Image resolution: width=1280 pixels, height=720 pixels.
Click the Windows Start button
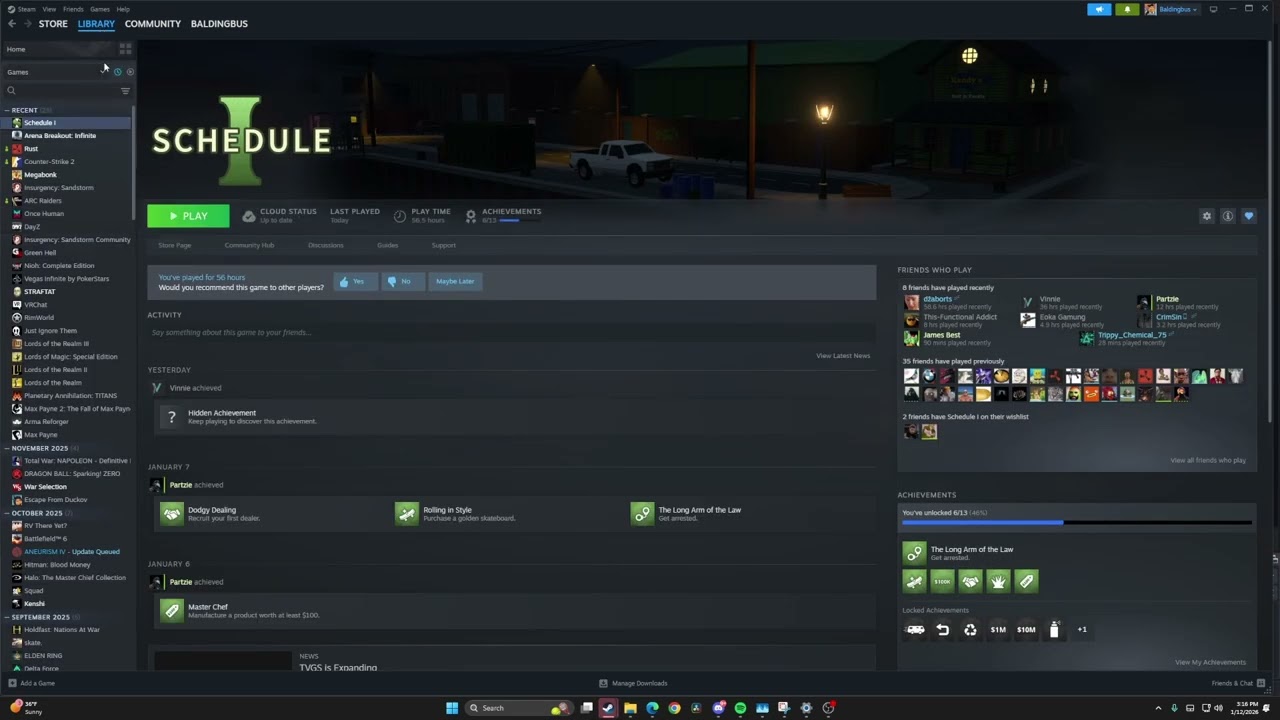click(x=452, y=708)
